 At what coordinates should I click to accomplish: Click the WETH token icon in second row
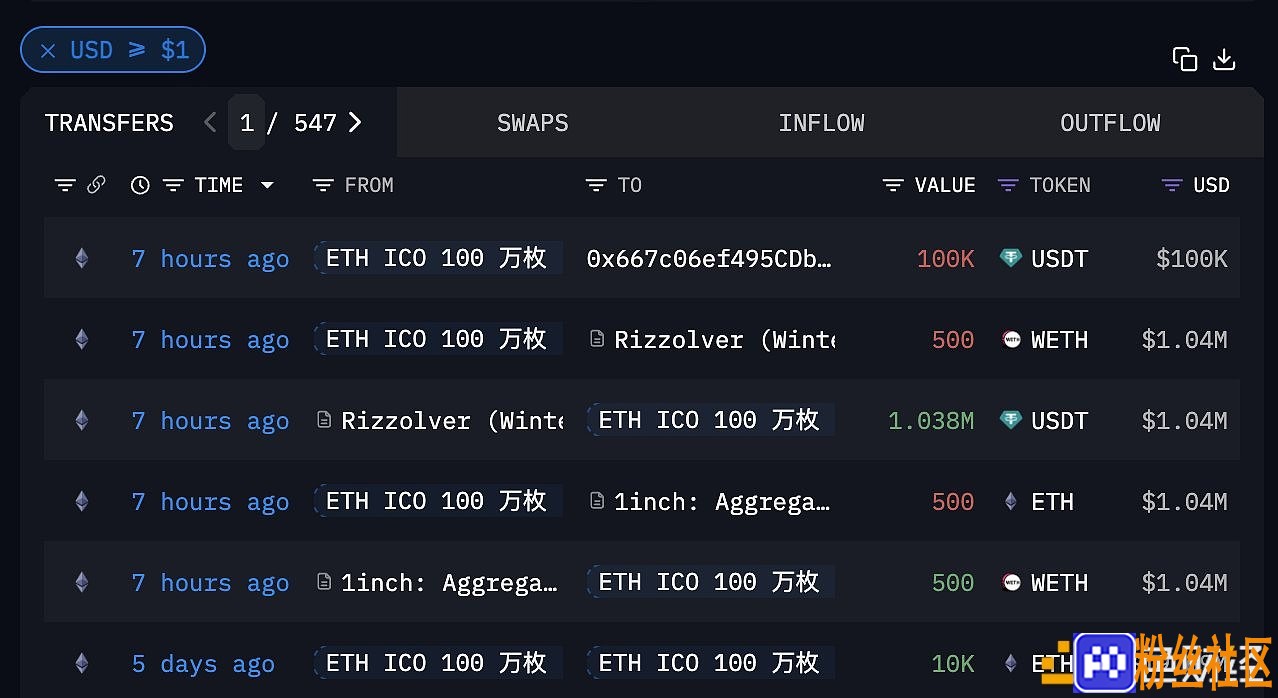coord(1011,340)
